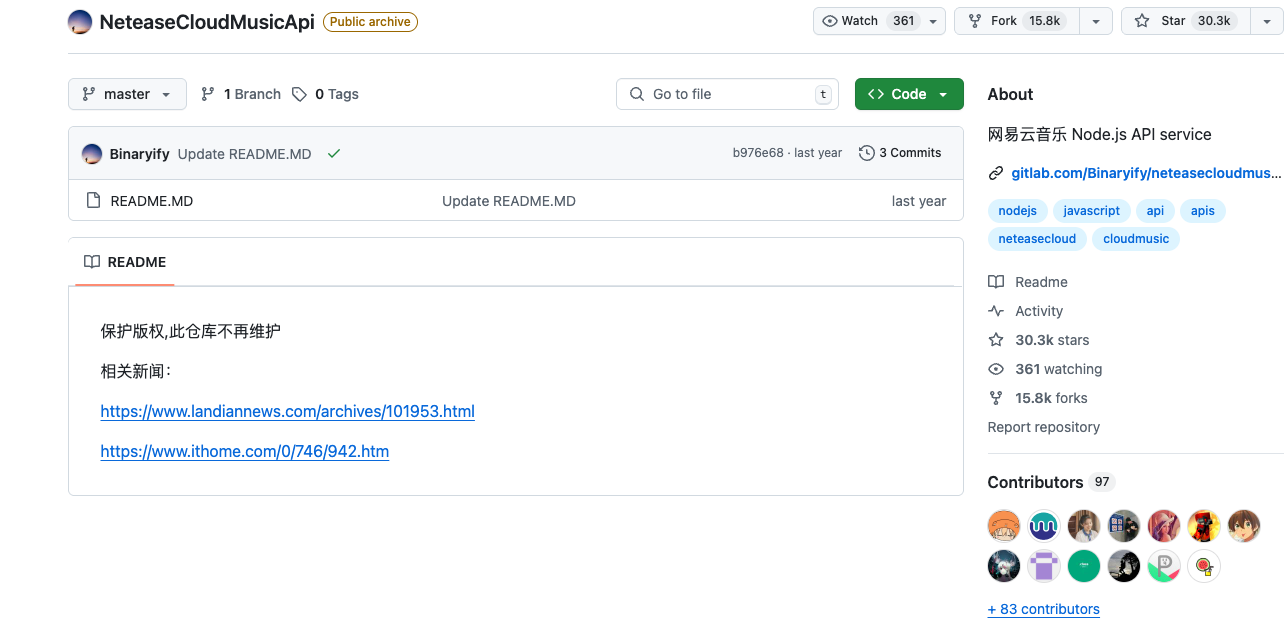Expand the master branch dropdown
This screenshot has width=1286, height=635.
[x=127, y=94]
